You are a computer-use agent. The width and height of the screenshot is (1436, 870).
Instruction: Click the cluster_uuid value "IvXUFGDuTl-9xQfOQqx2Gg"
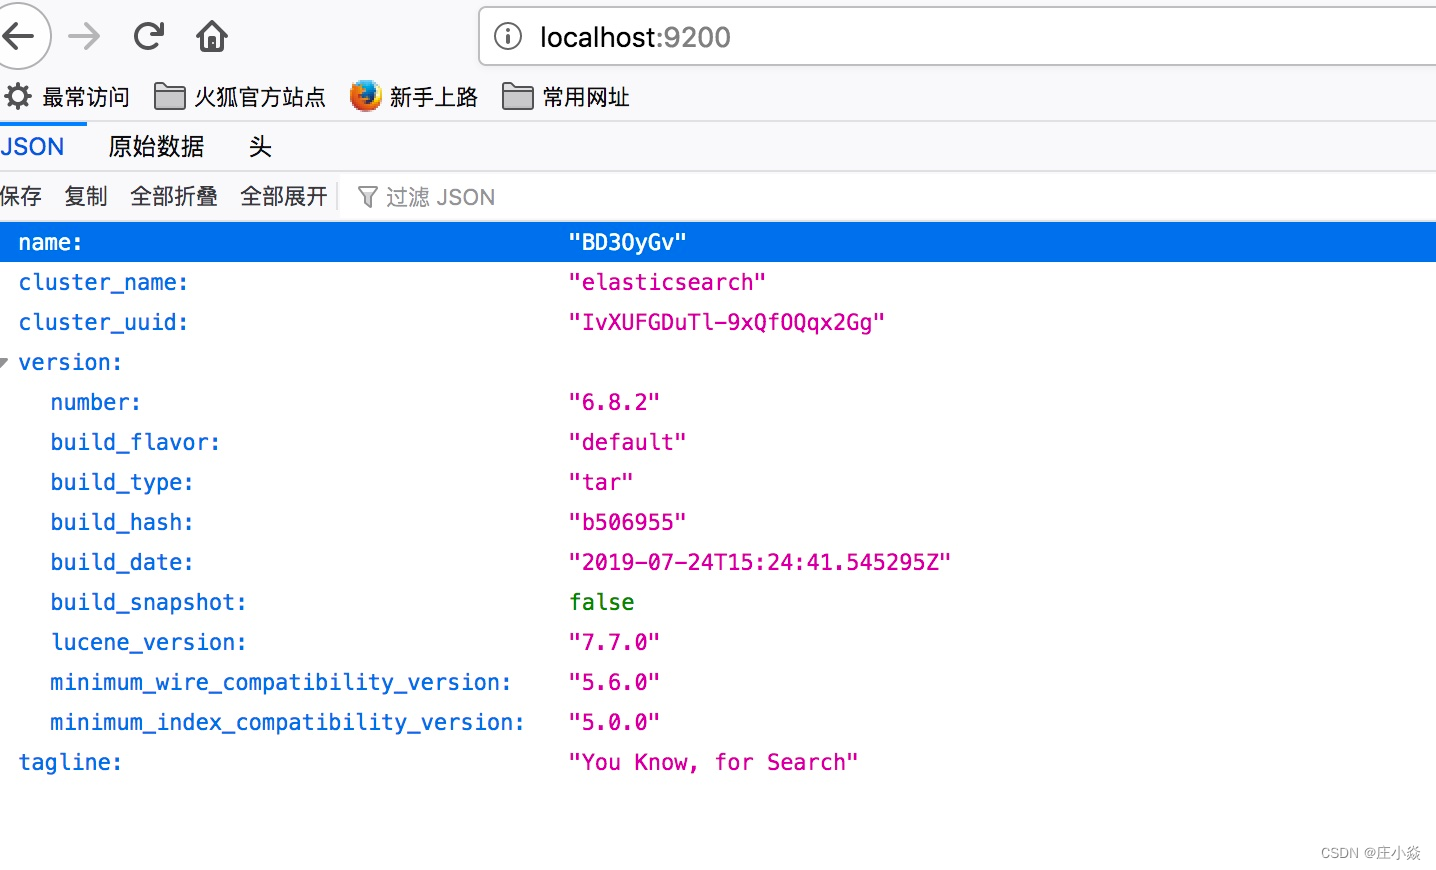point(727,322)
